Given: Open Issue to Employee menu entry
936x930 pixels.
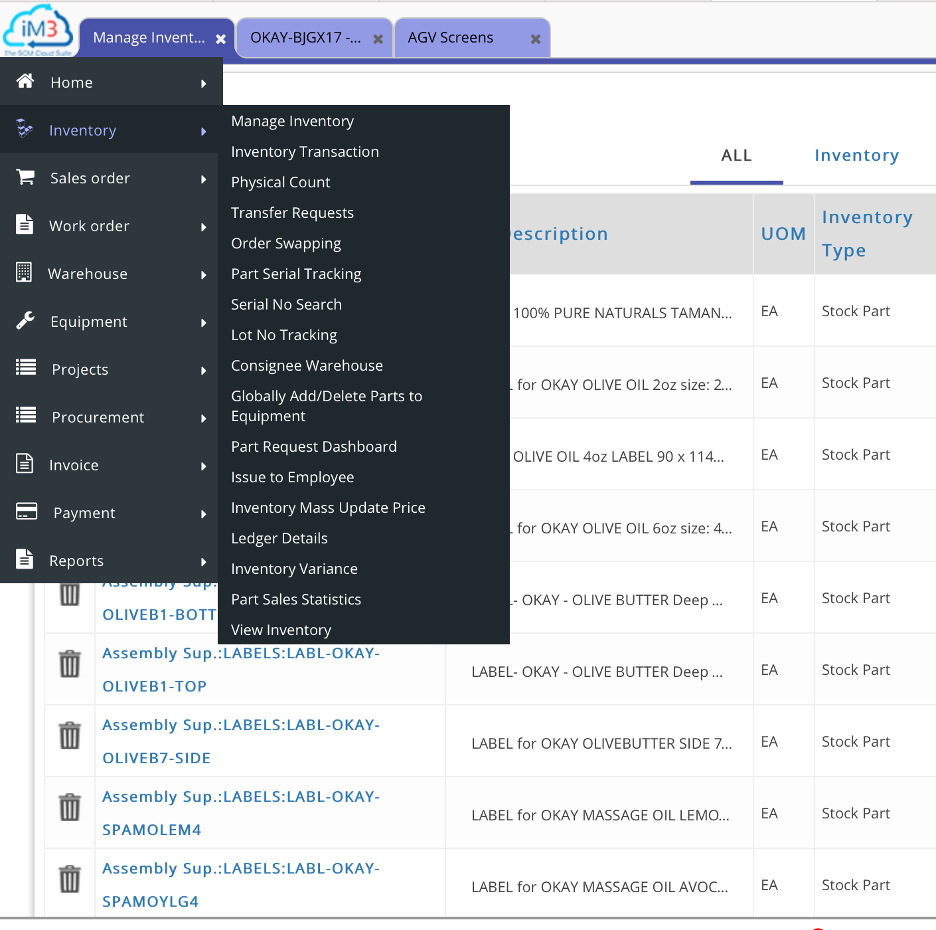Looking at the screenshot, I should click(292, 478).
